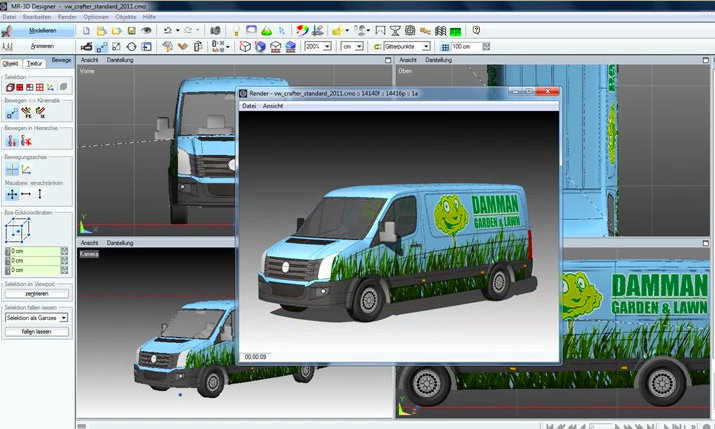Open the color palette tool
715x429 pixels.
(302, 31)
